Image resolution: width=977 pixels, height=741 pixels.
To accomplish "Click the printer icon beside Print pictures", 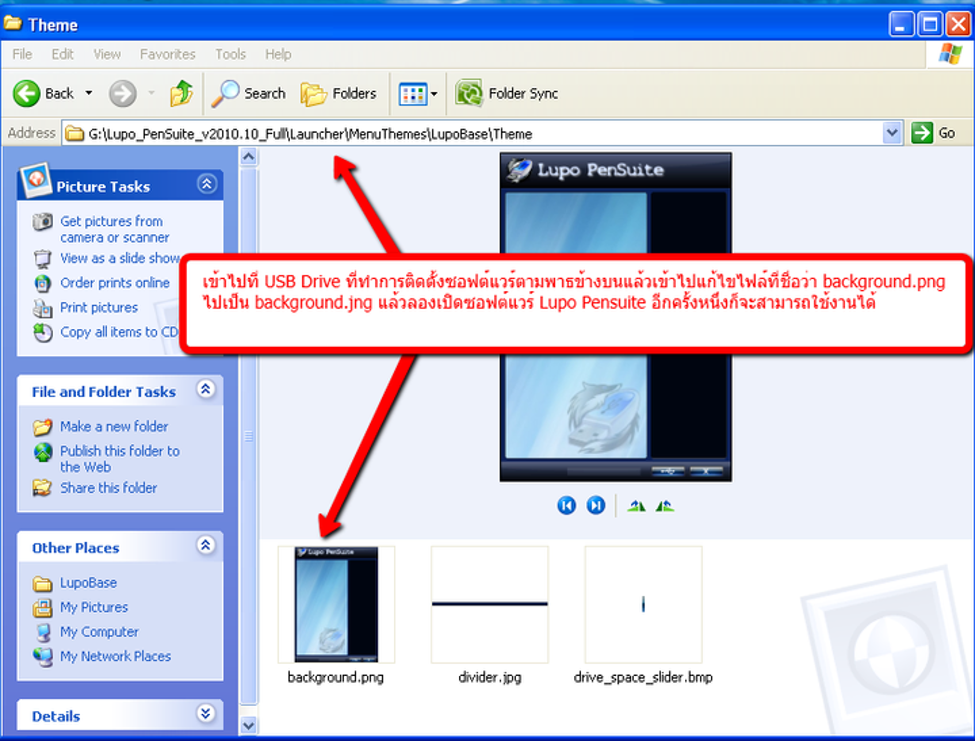I will click(x=42, y=308).
